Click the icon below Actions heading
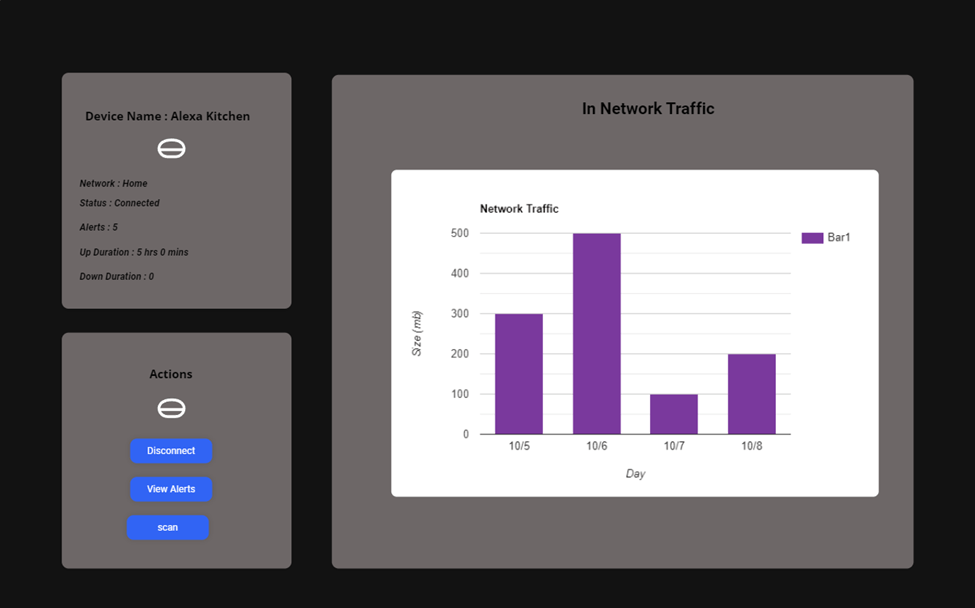 (171, 409)
